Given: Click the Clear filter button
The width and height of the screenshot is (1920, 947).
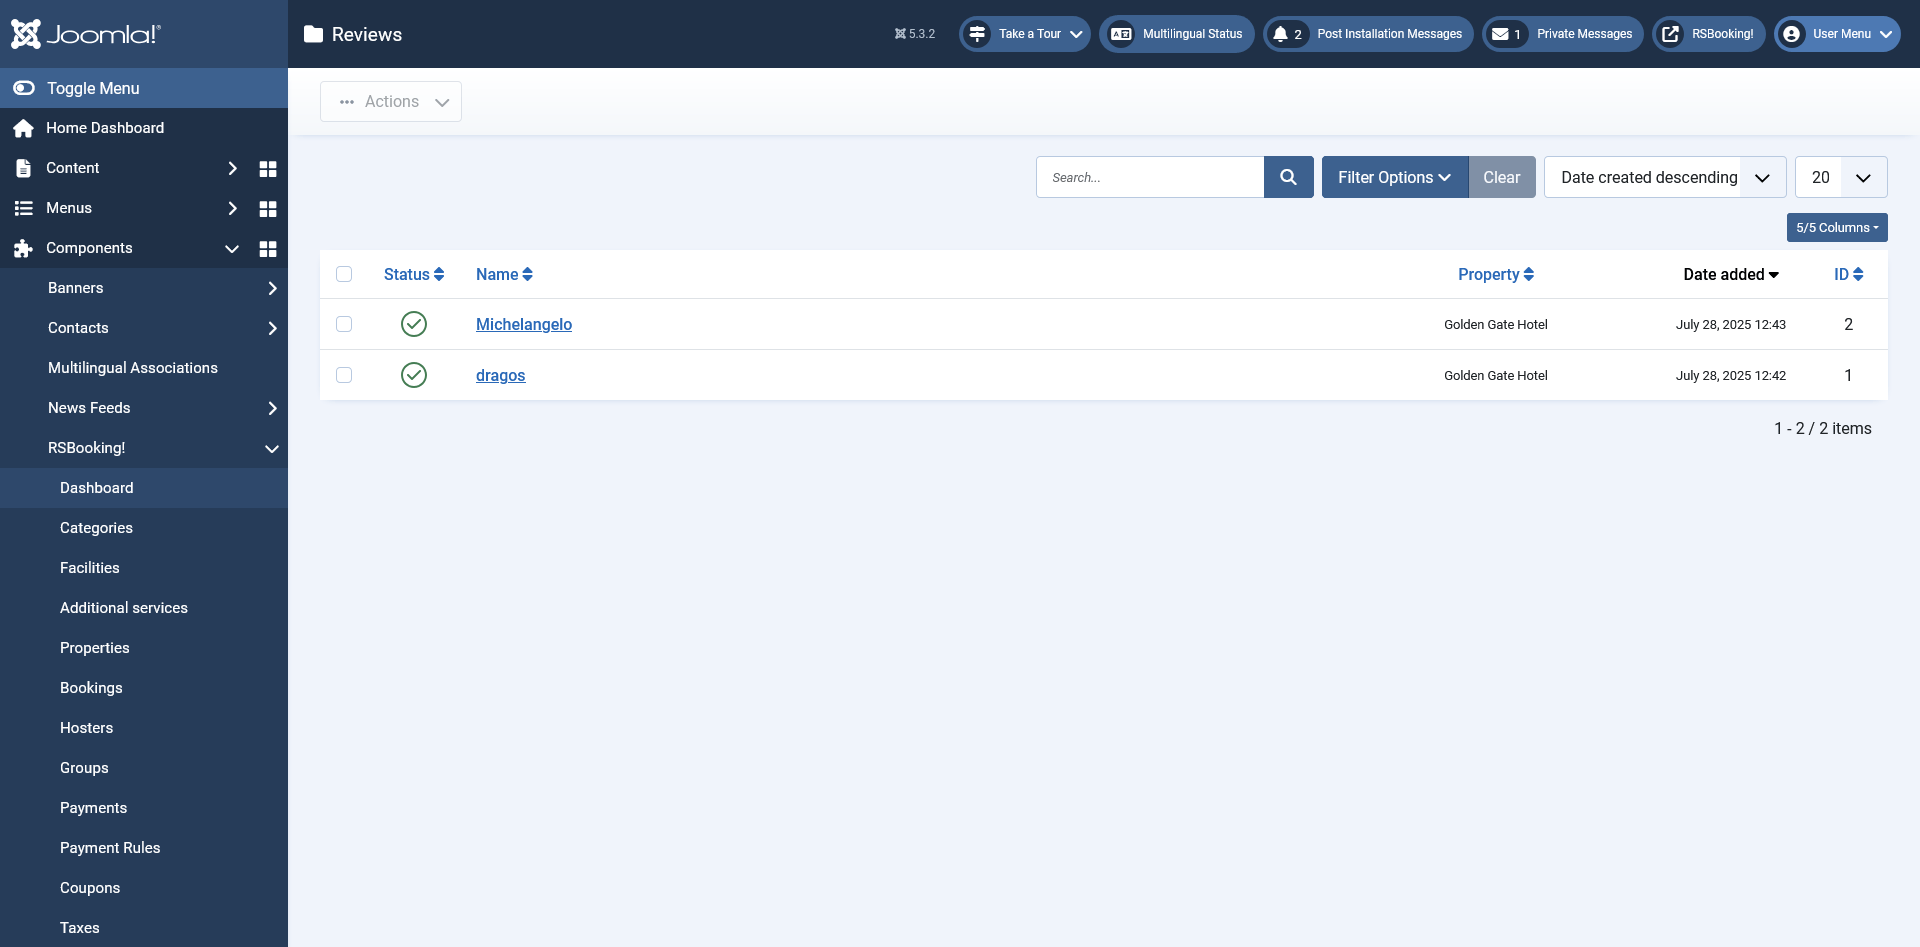Looking at the screenshot, I should tap(1502, 177).
